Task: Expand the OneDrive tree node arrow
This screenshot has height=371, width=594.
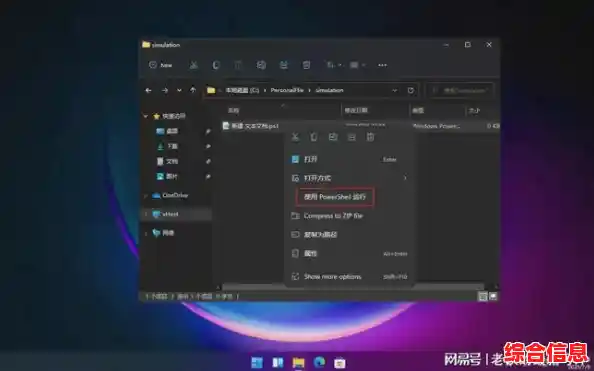Action: (146, 196)
